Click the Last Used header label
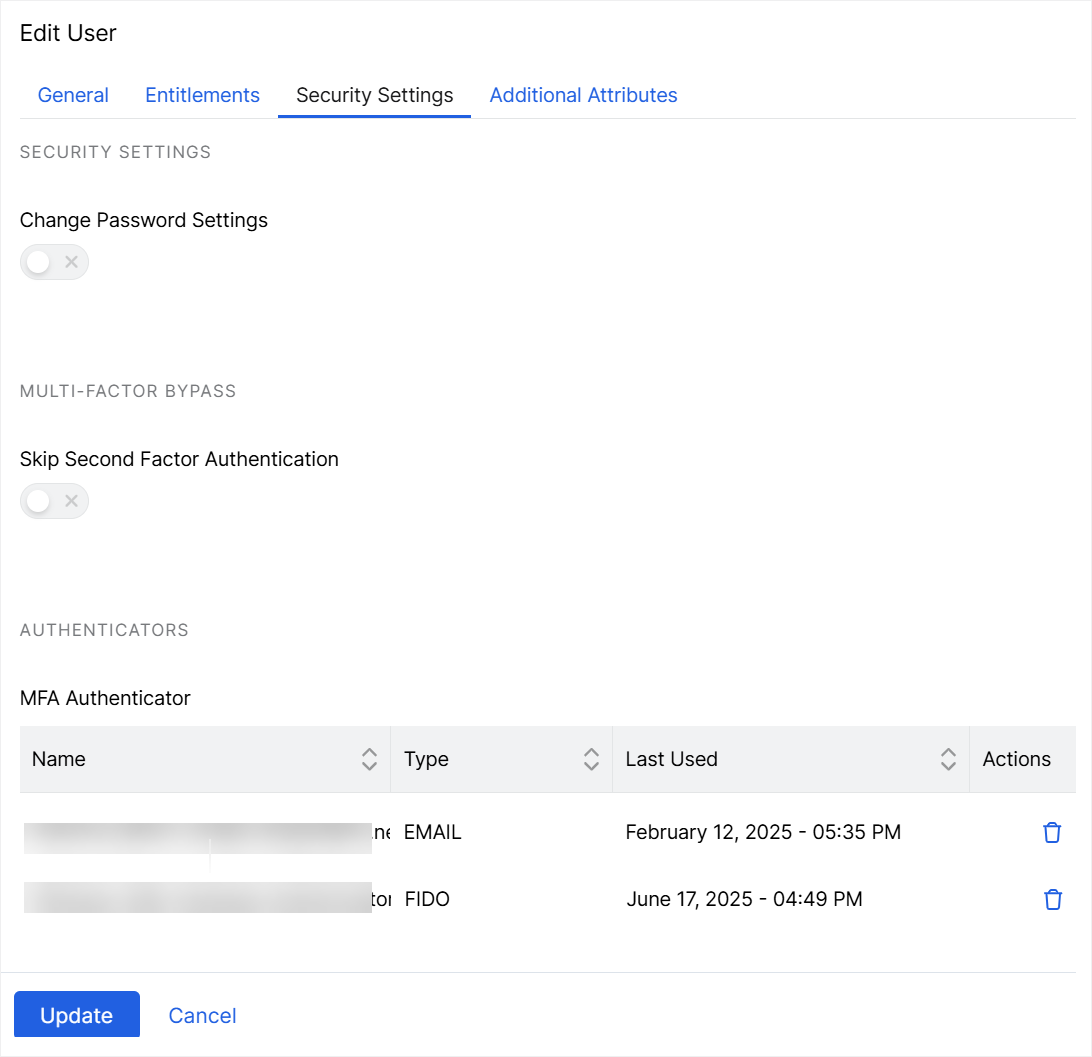The width and height of the screenshot is (1092, 1057). tap(671, 759)
